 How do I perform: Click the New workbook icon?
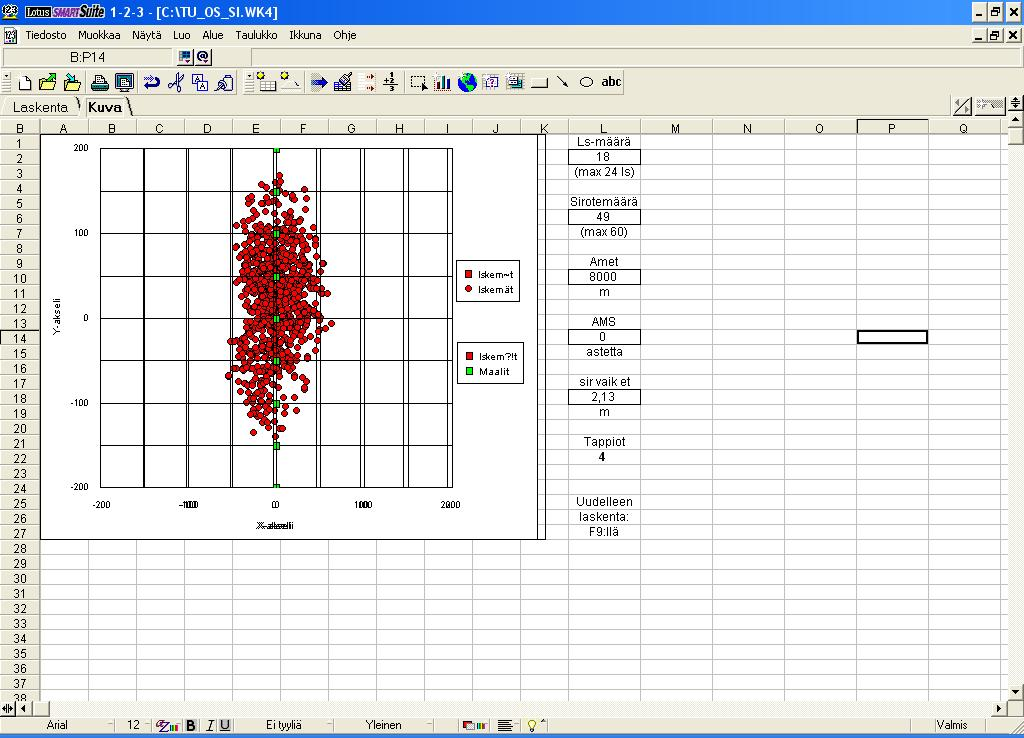25,82
